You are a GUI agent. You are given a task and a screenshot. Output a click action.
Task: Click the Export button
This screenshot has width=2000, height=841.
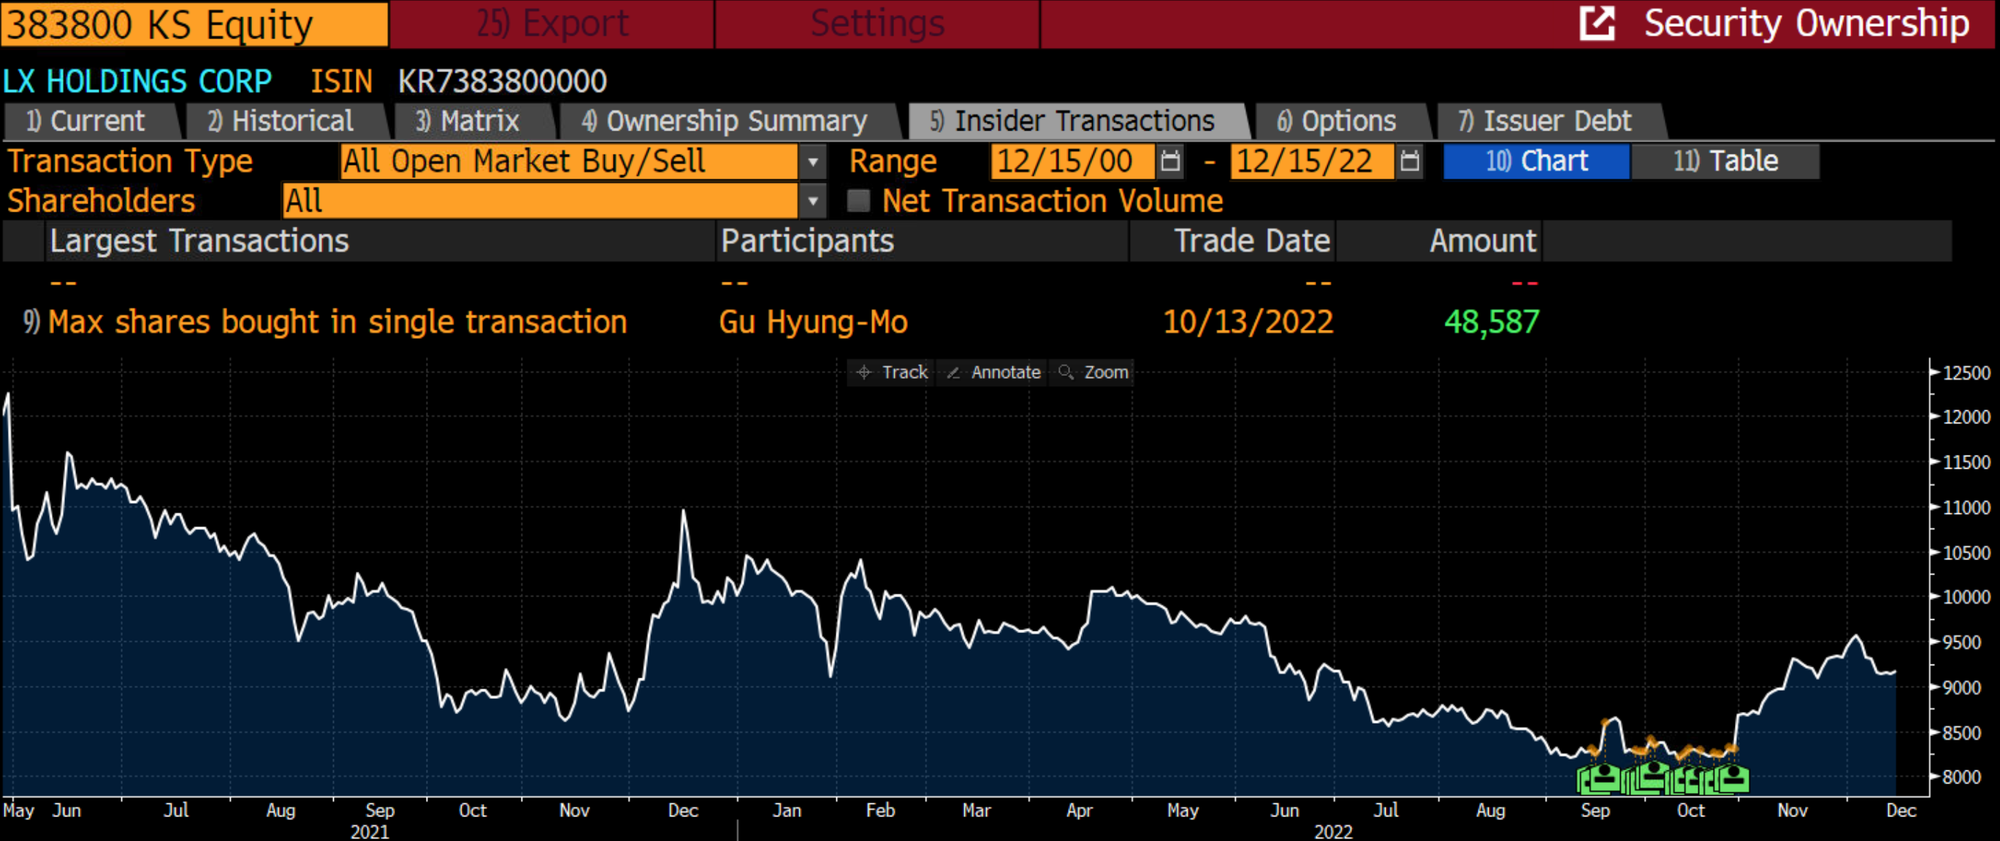pos(552,23)
